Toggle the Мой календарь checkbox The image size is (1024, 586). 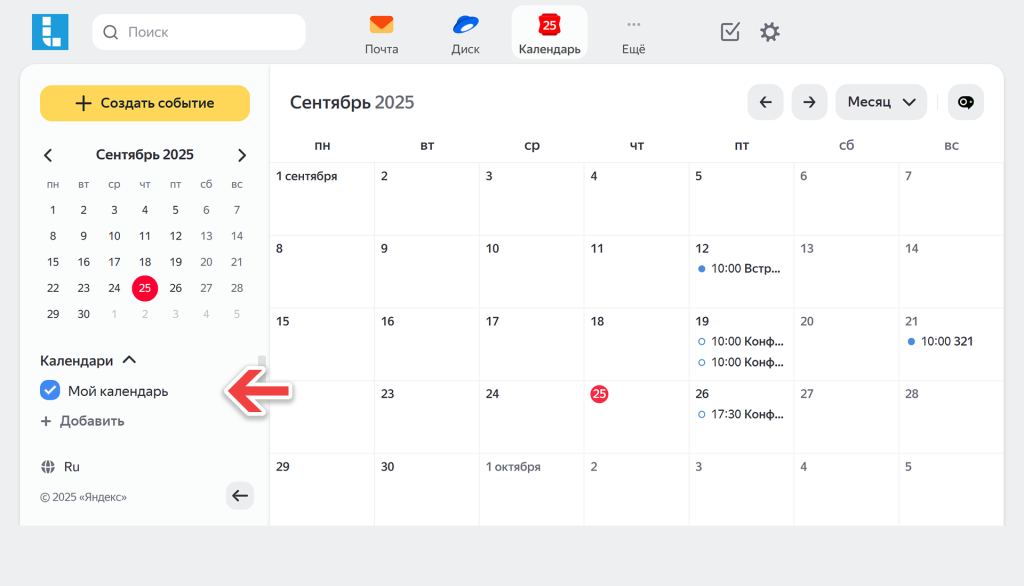click(50, 391)
